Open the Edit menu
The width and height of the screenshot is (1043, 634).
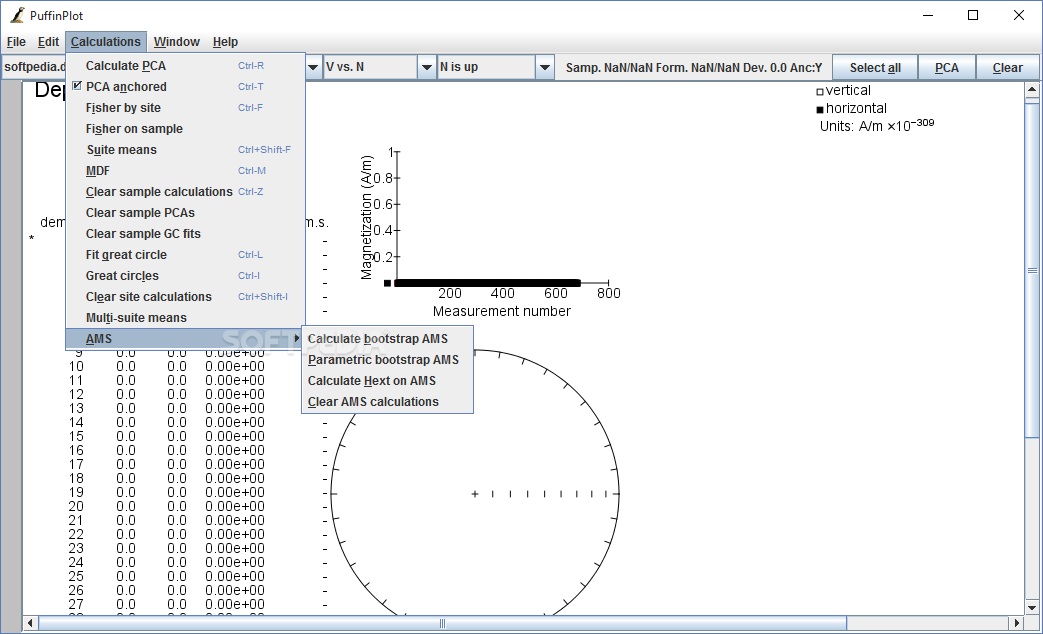pos(48,42)
